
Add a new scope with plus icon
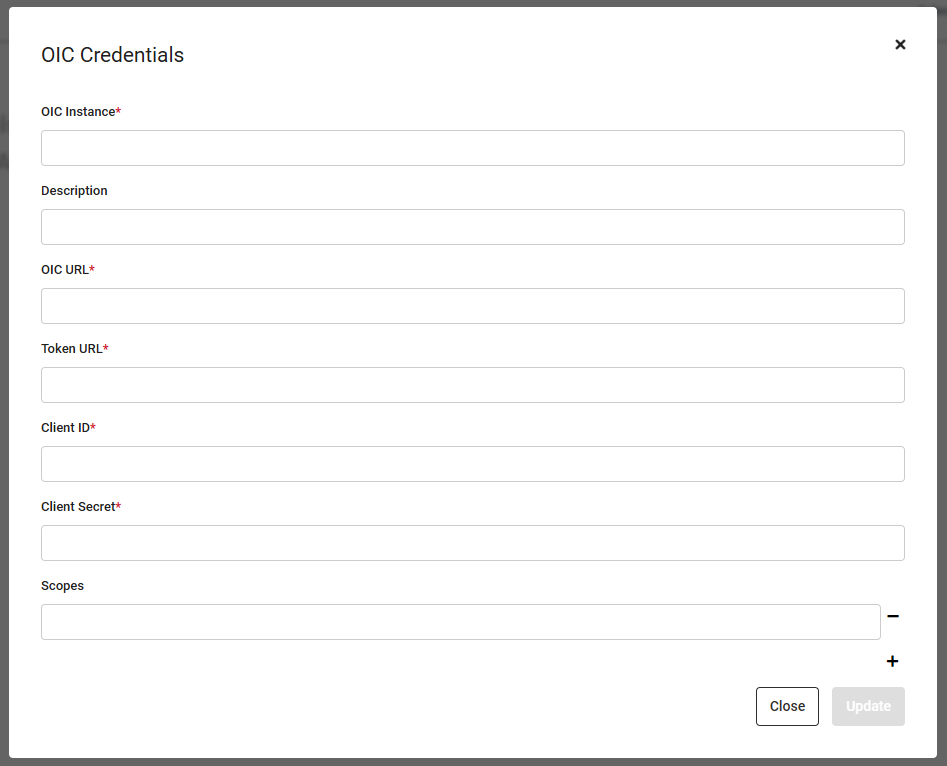pos(892,661)
